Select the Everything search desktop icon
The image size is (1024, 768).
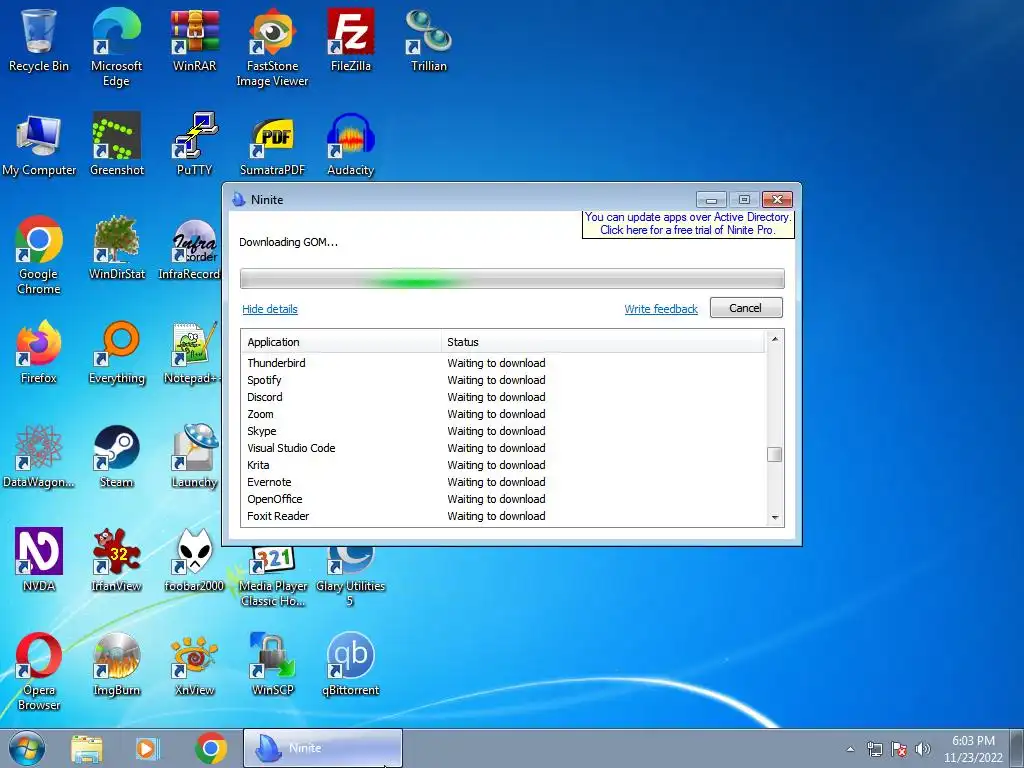(x=116, y=353)
